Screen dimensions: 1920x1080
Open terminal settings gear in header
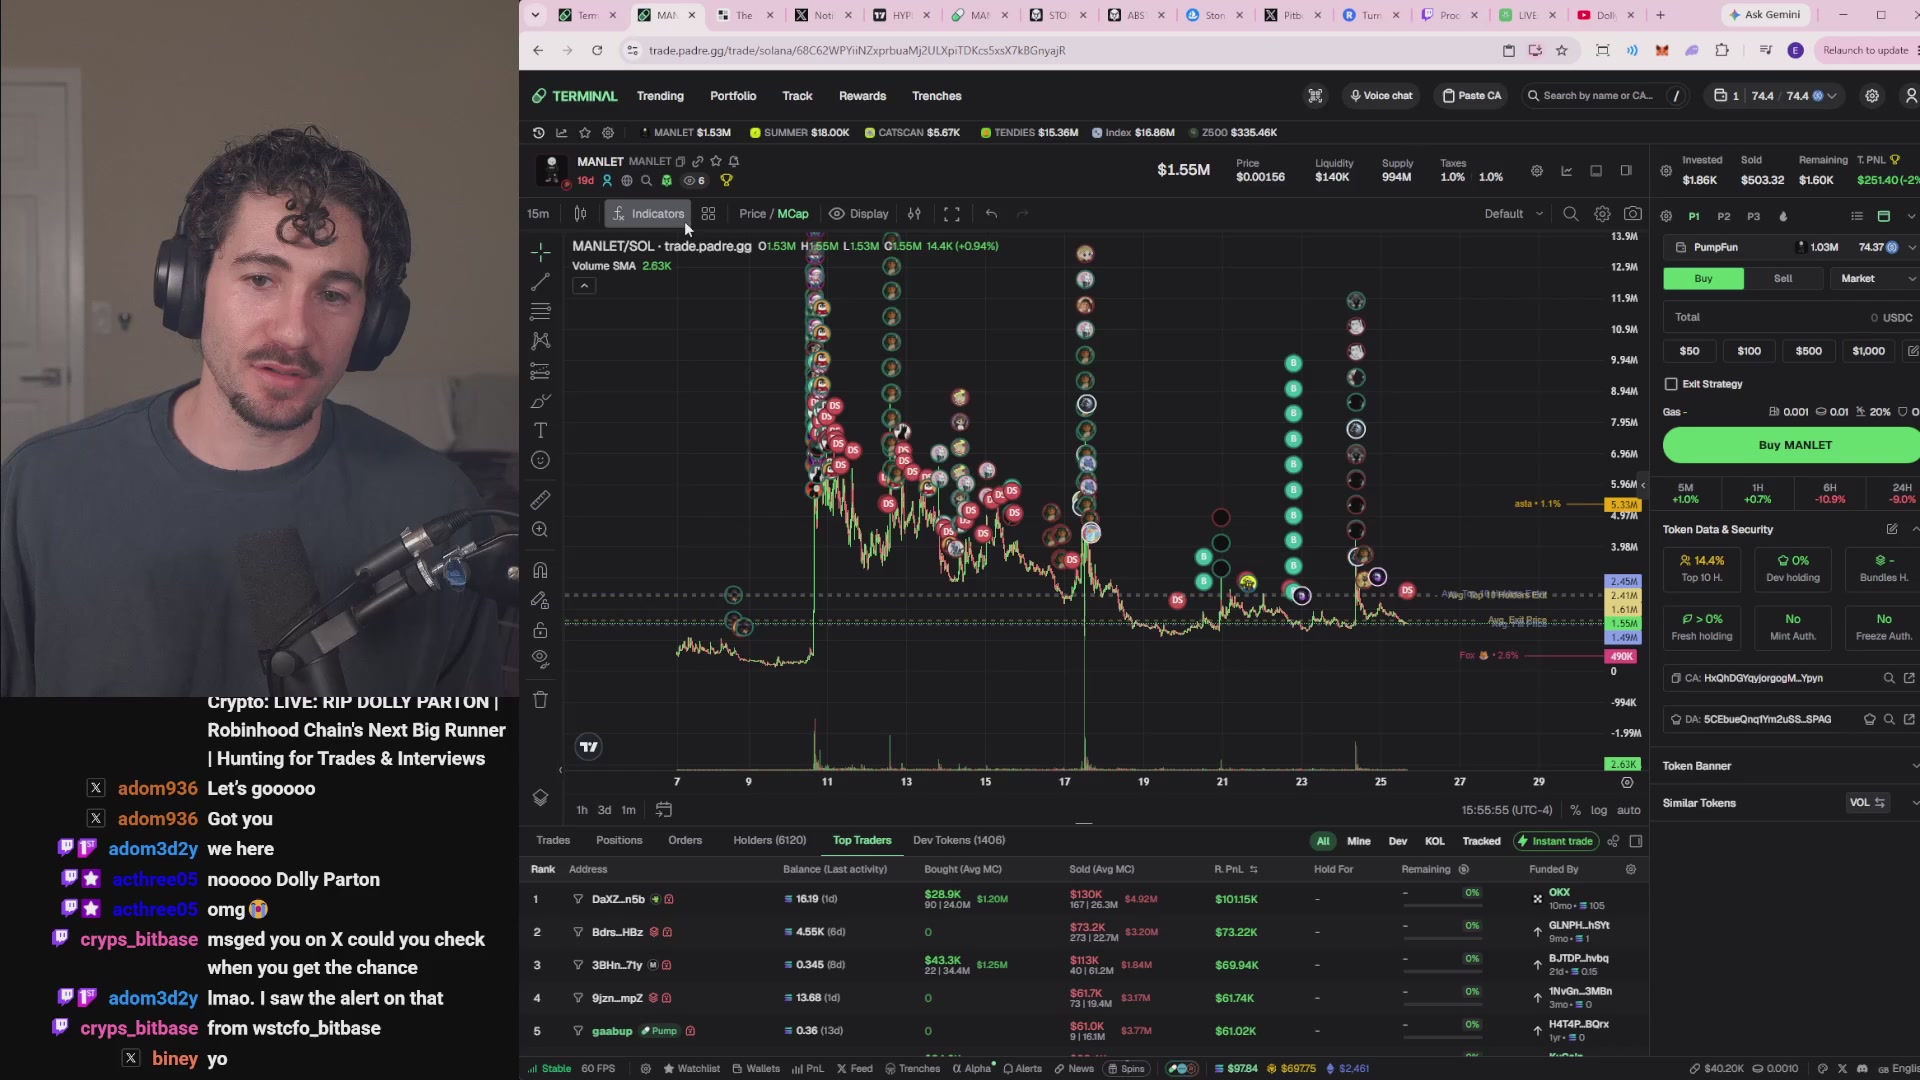pos(1872,96)
